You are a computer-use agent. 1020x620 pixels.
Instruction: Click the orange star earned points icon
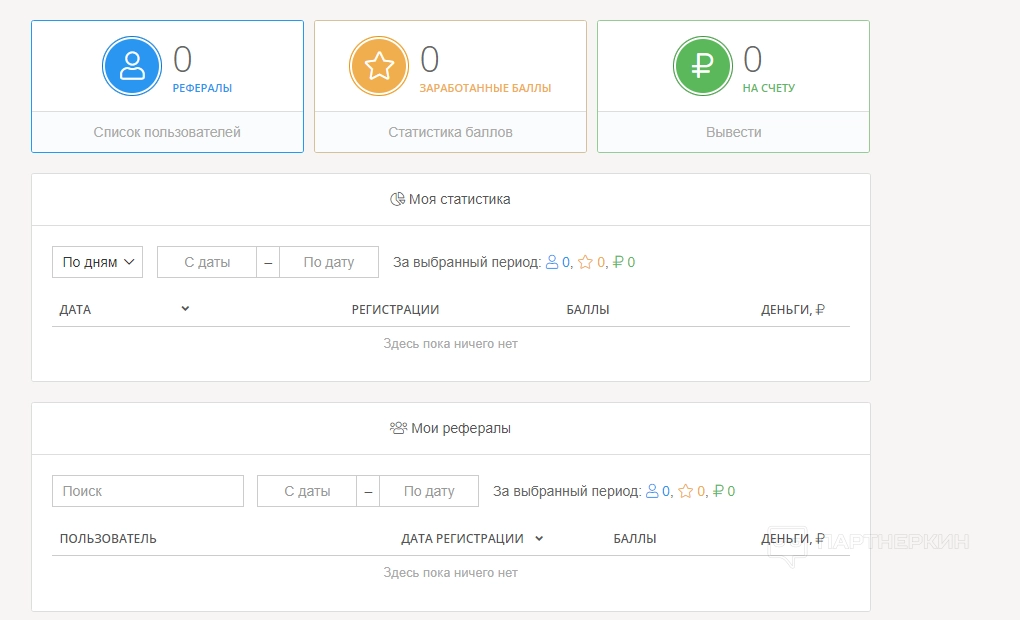tap(379, 66)
